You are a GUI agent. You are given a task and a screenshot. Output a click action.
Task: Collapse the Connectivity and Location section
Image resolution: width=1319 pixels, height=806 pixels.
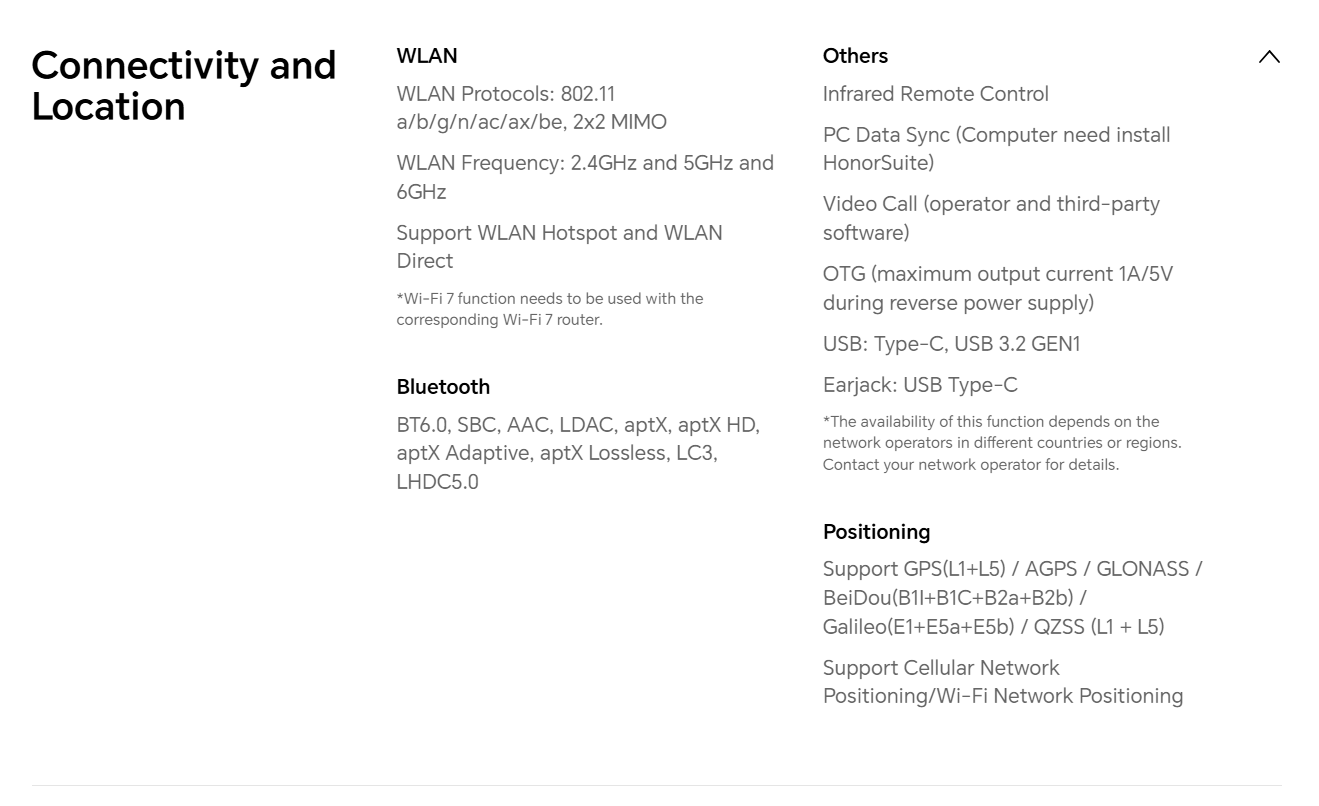(1269, 57)
